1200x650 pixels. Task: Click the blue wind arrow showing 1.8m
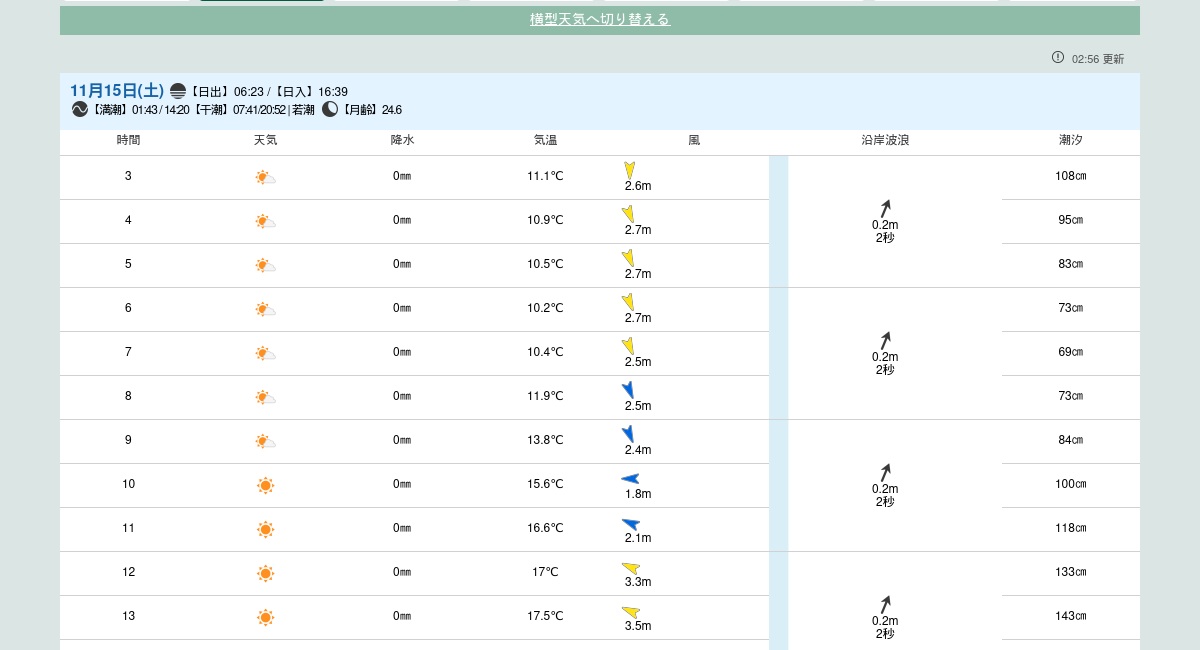click(630, 479)
